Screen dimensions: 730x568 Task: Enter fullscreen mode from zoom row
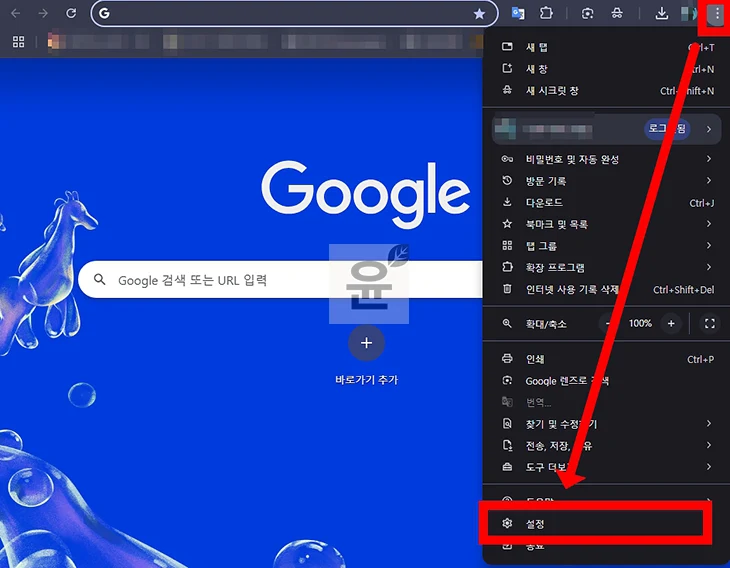(710, 323)
